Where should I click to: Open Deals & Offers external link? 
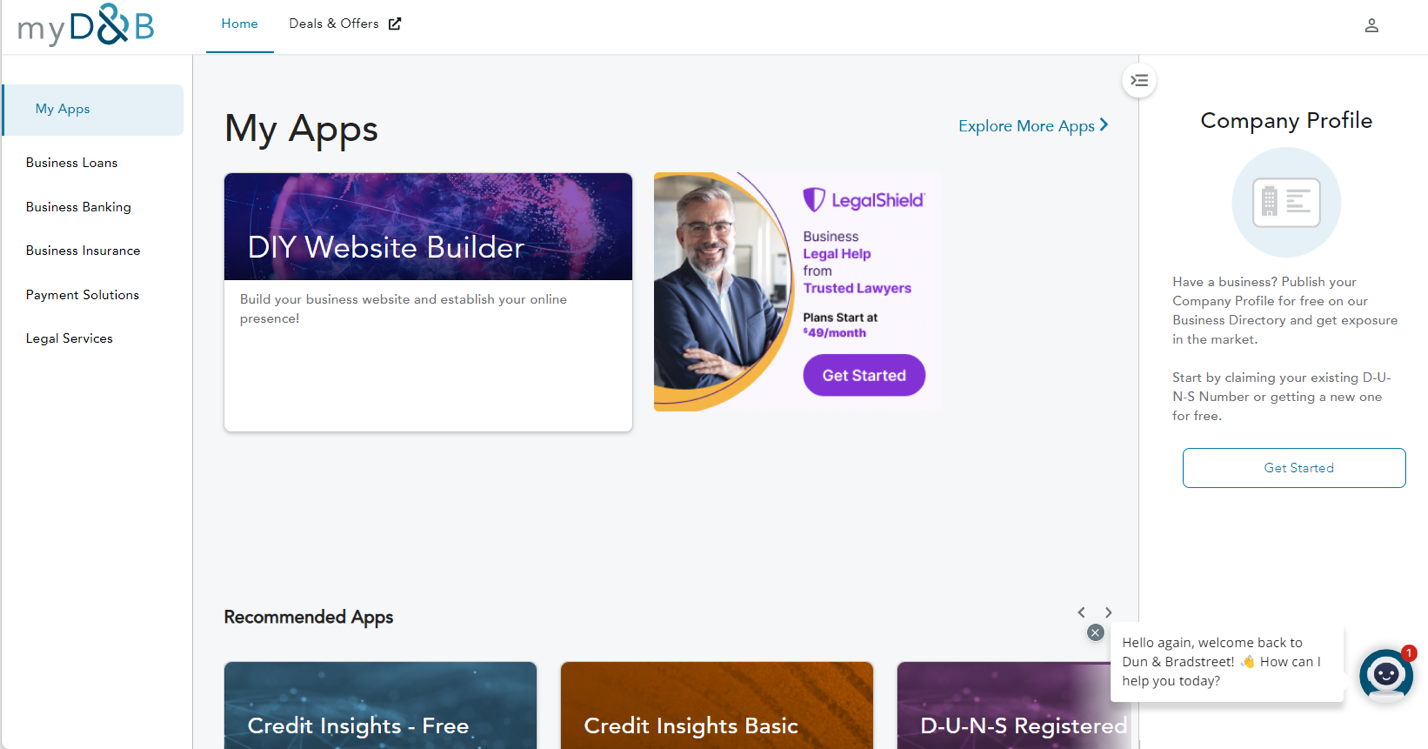344,24
